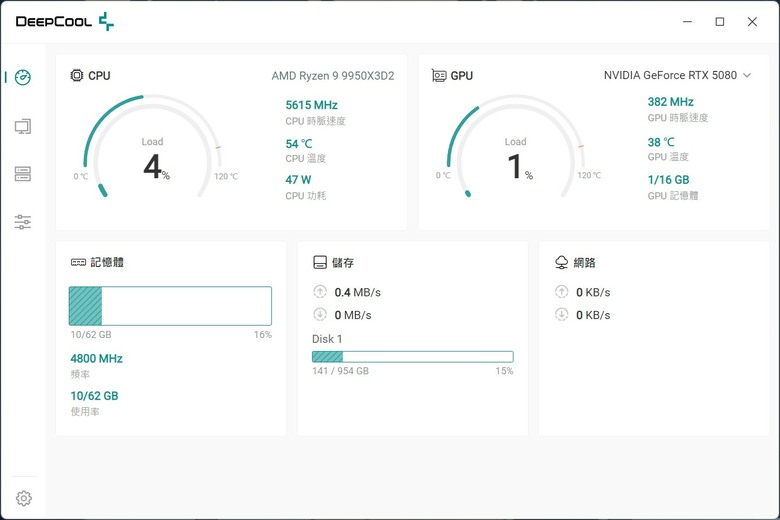Click the 47 W CPU power value
Screen dimensions: 780x520
[x=298, y=180]
